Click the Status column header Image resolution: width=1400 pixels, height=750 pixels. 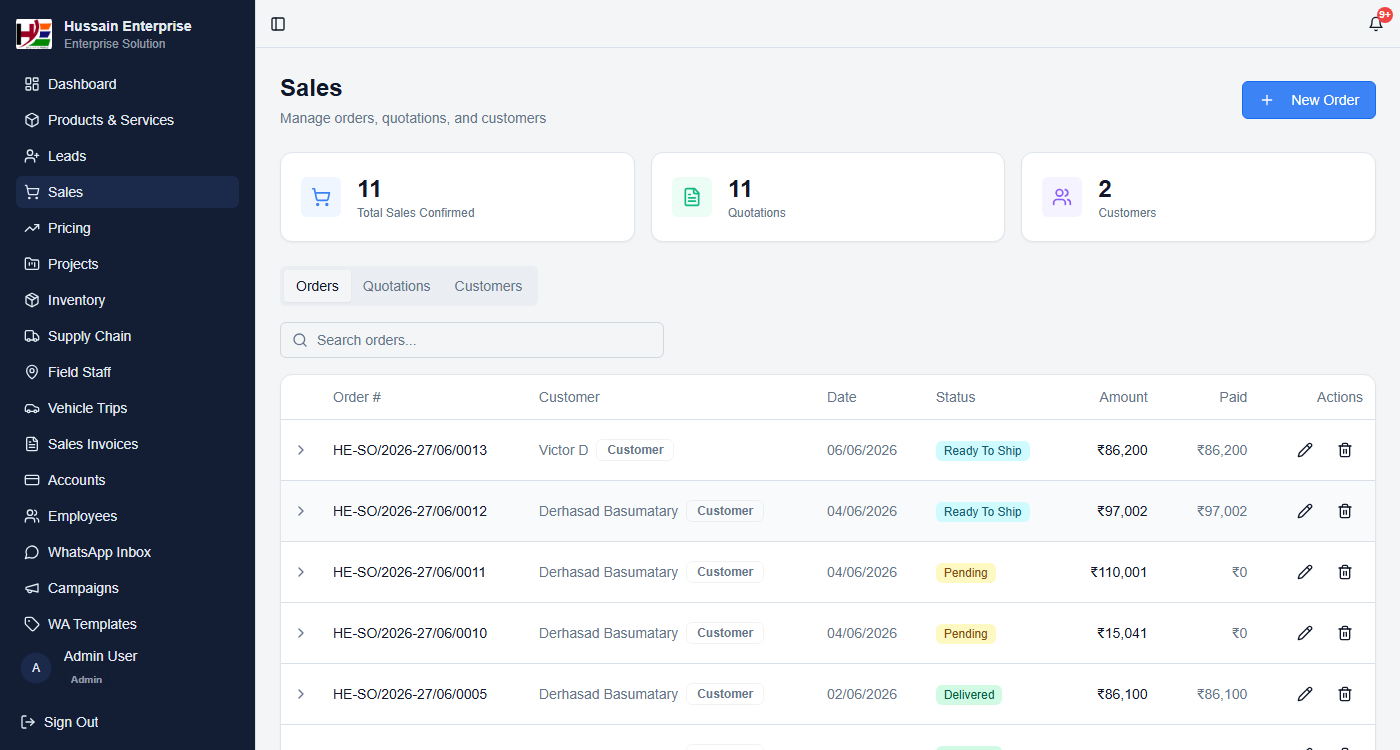(x=955, y=397)
